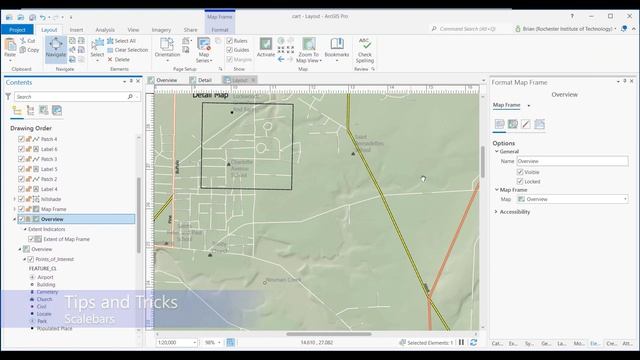Click Zoom To Map View

pyautogui.click(x=309, y=50)
